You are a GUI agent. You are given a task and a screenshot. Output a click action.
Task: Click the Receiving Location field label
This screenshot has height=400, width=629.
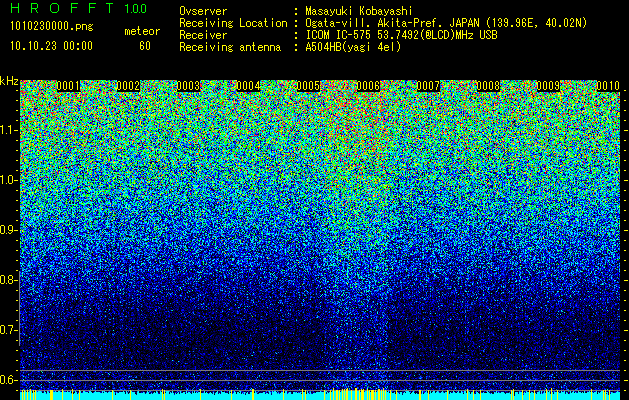point(233,23)
